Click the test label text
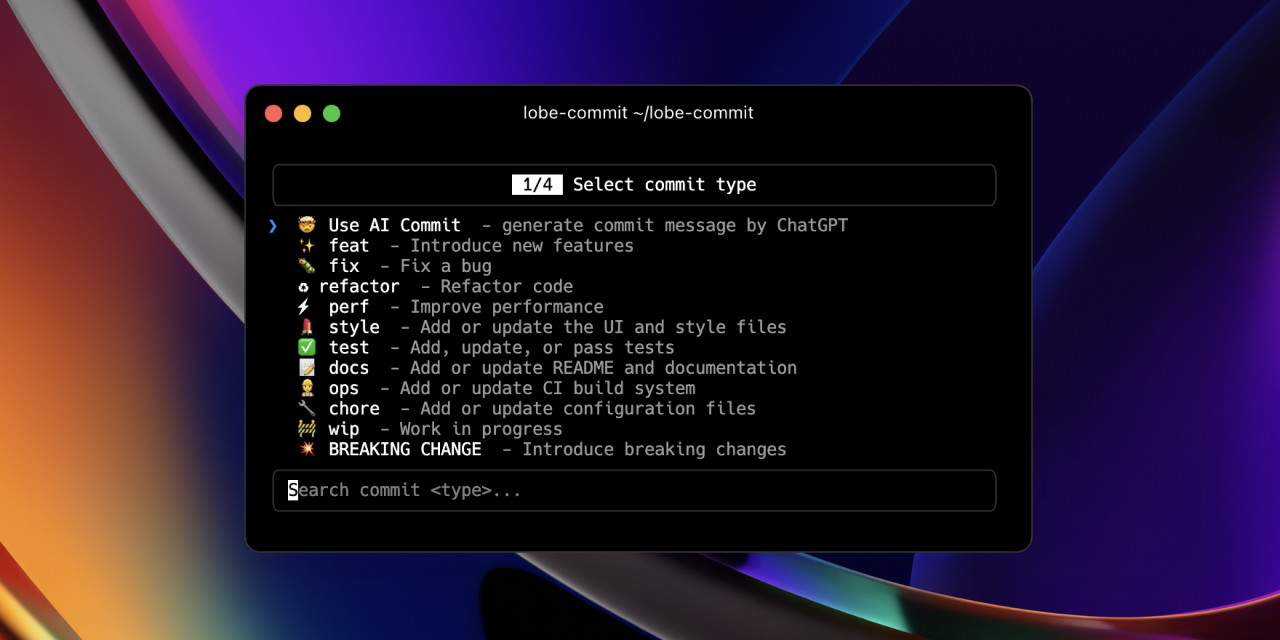Screen dimensions: 1280x640 [349, 348]
